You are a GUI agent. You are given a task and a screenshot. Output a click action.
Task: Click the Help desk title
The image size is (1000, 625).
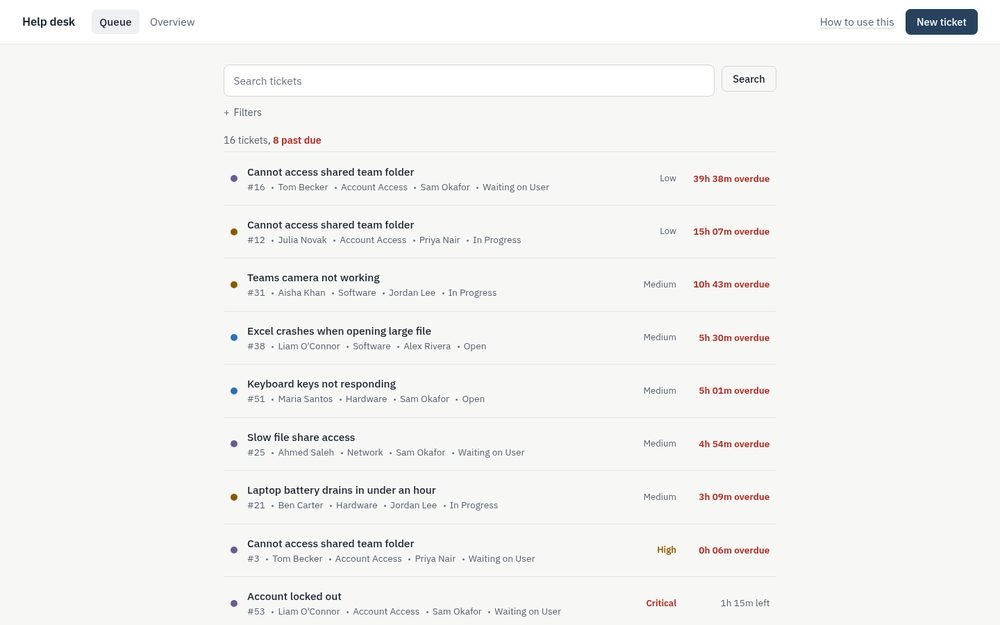pos(48,22)
